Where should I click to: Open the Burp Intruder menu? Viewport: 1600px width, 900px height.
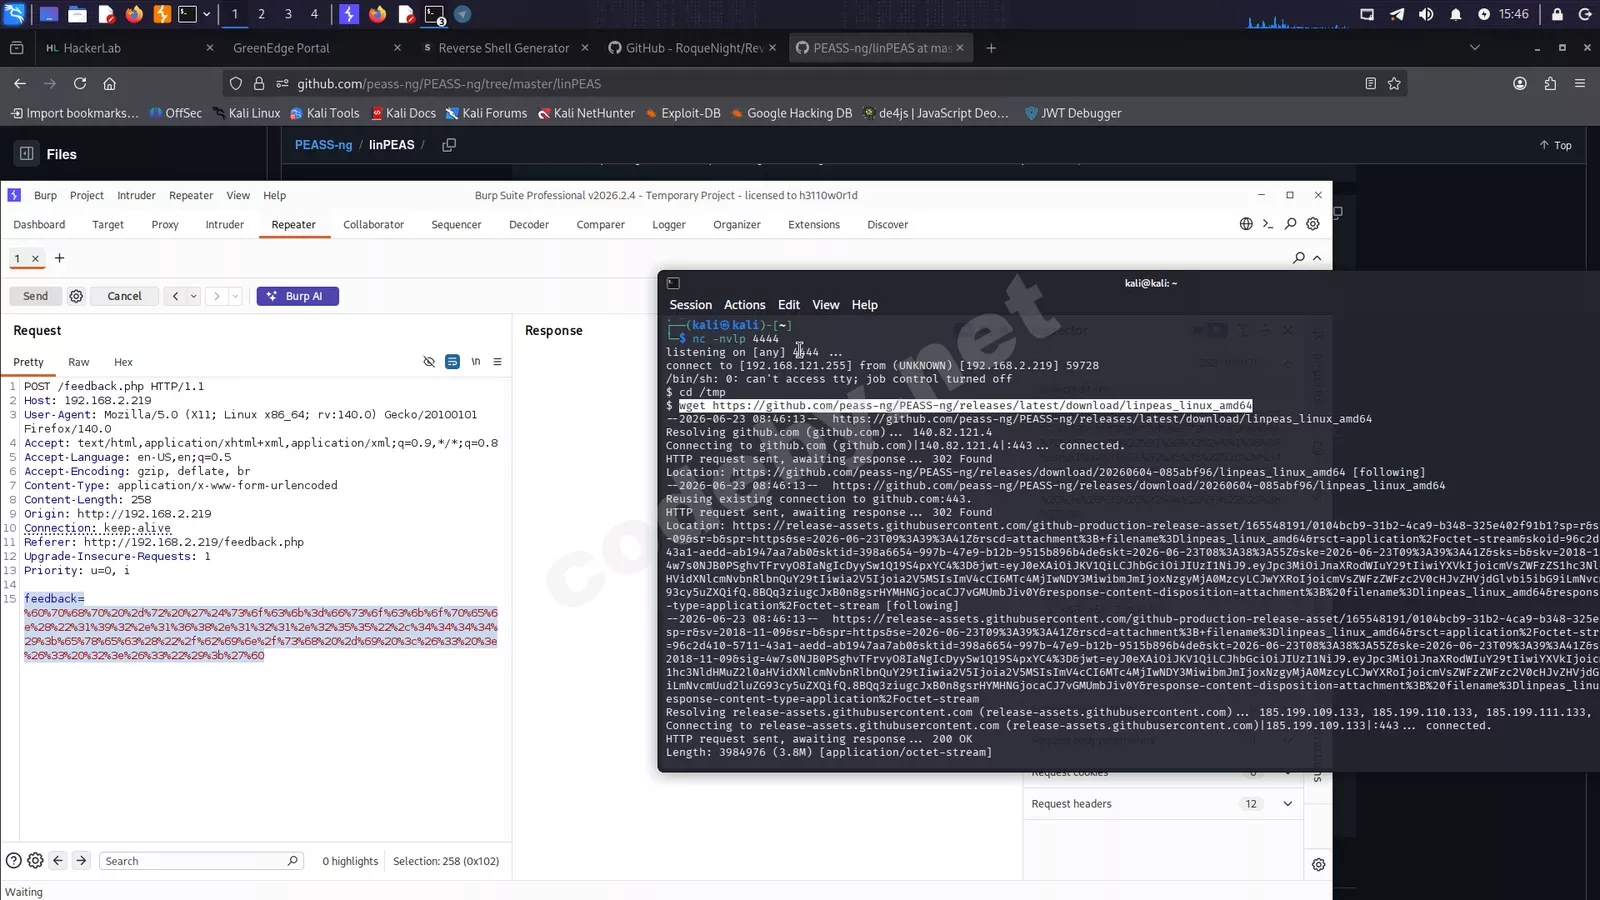tap(136, 196)
